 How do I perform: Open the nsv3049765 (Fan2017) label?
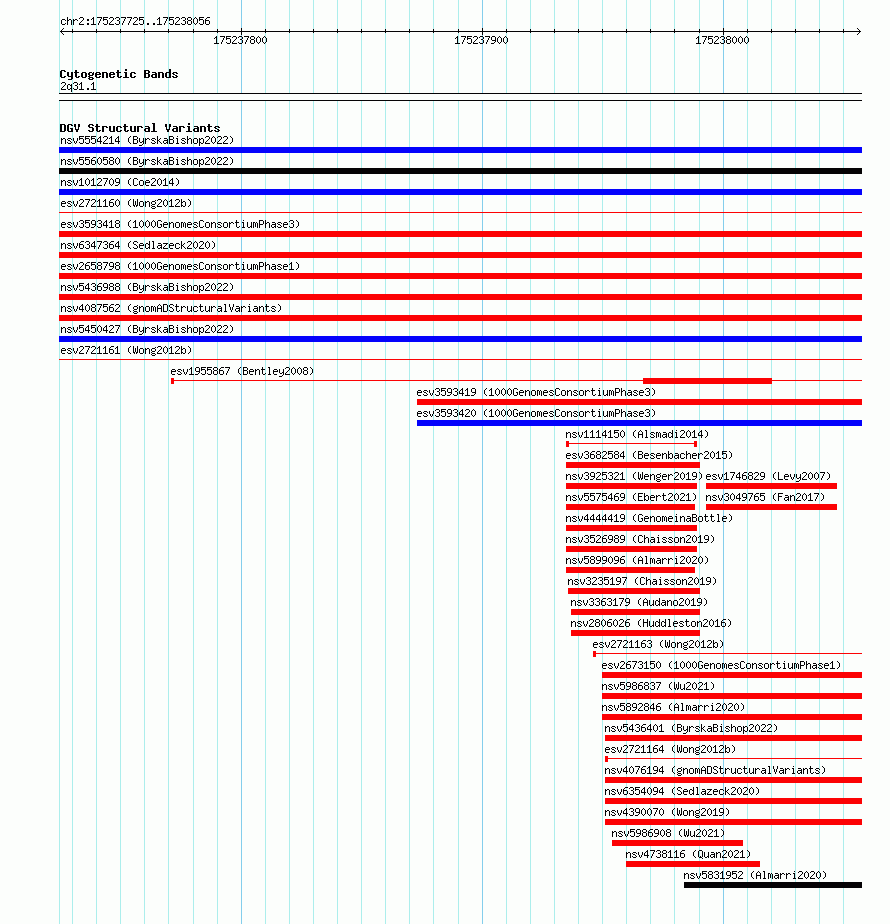(765, 497)
